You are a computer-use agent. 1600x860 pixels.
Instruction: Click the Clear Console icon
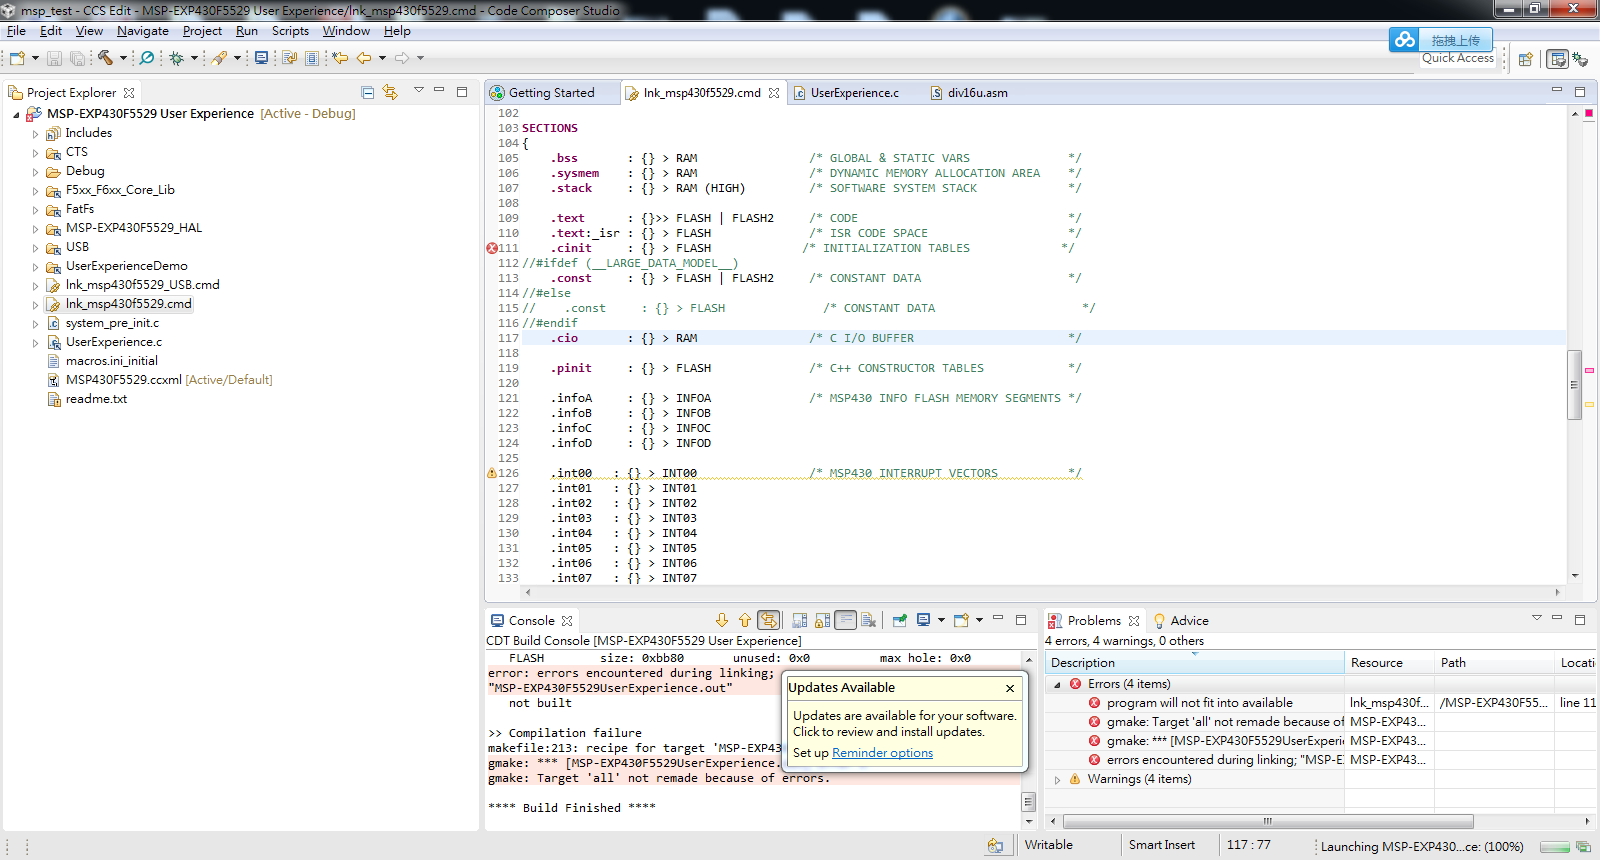[868, 620]
